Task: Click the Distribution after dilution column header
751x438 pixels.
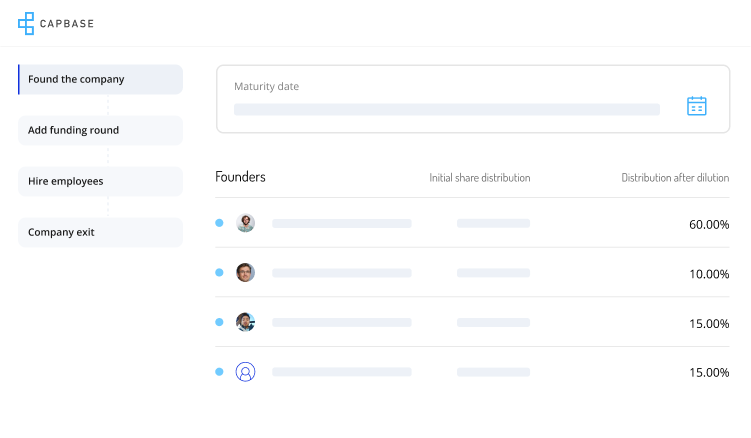Action: [x=675, y=178]
